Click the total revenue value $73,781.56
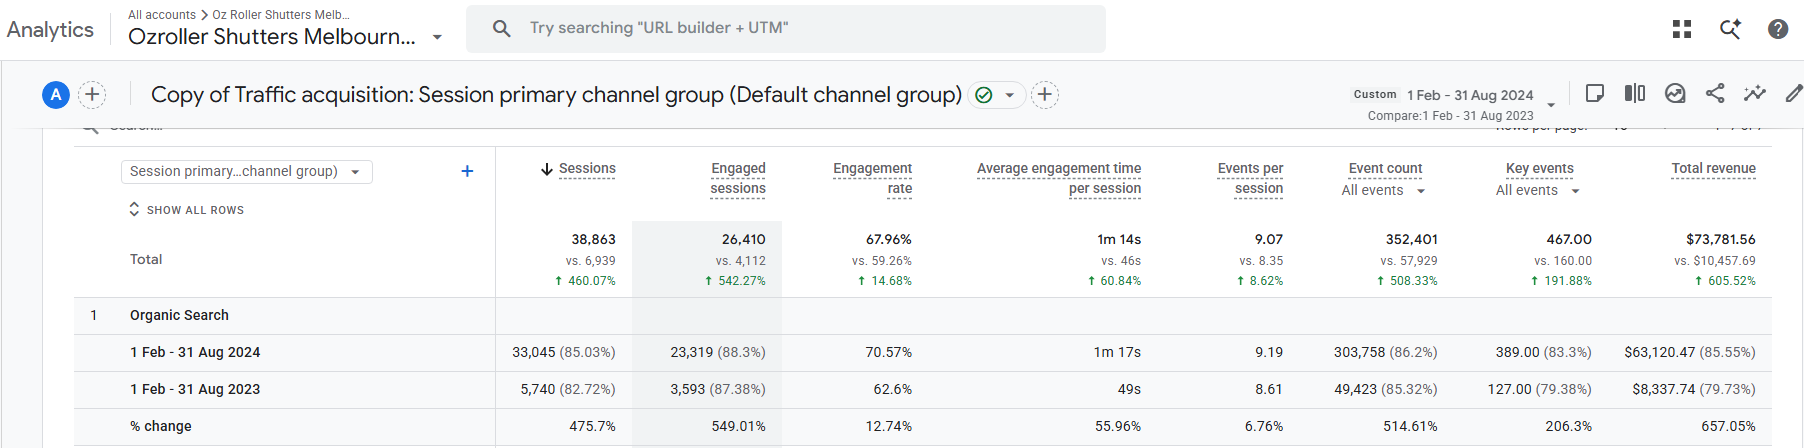Screen dimensions: 1804x448 tap(1720, 239)
